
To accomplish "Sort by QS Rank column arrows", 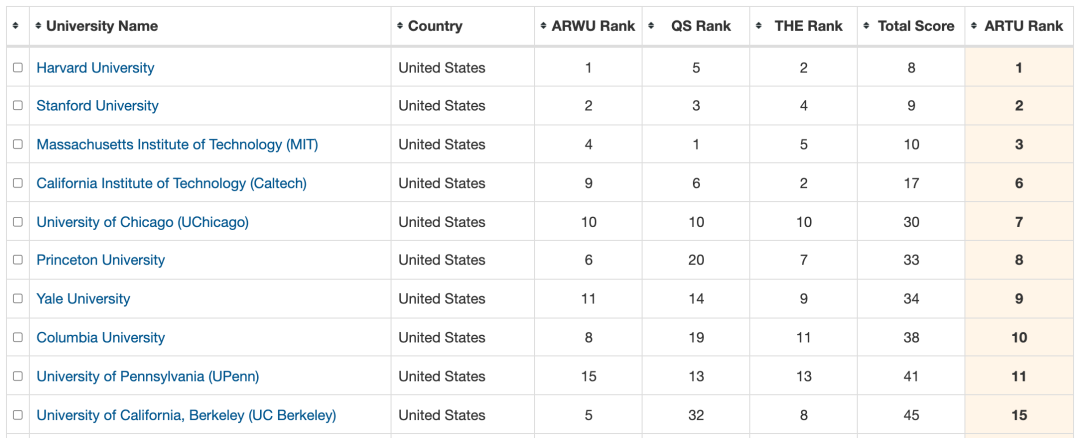I will [x=651, y=26].
